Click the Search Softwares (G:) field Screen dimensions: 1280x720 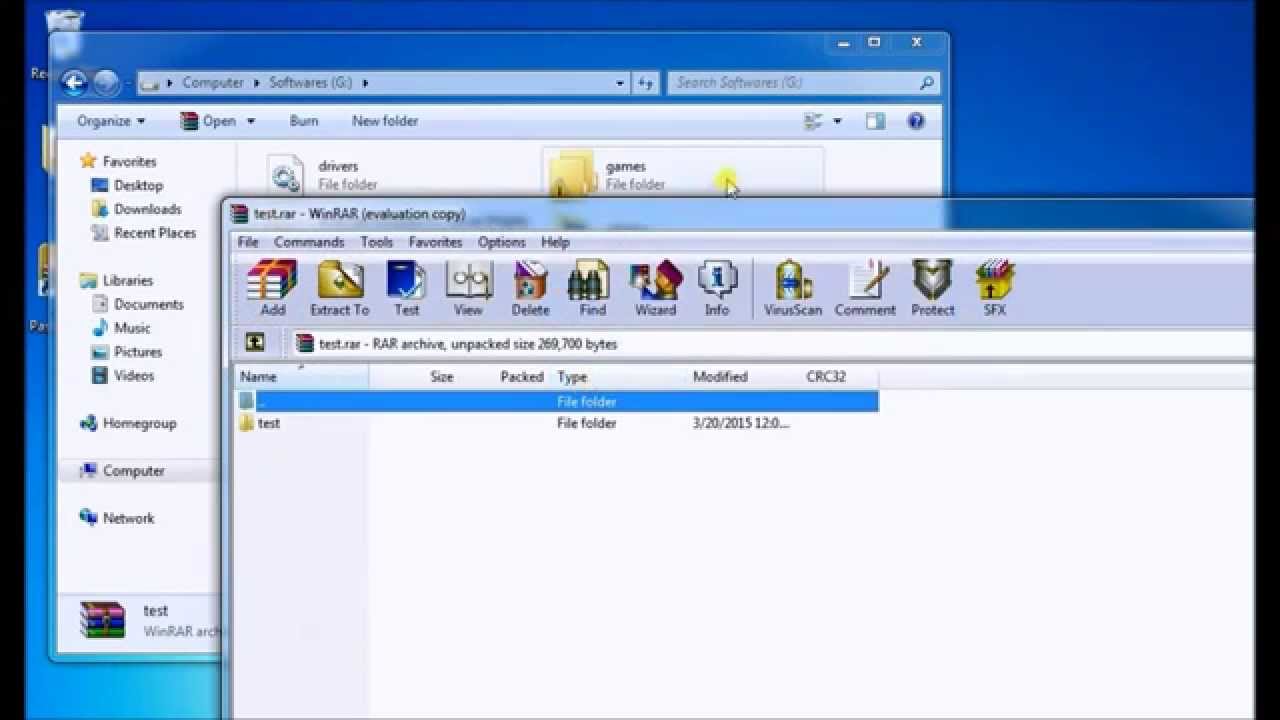coord(803,83)
